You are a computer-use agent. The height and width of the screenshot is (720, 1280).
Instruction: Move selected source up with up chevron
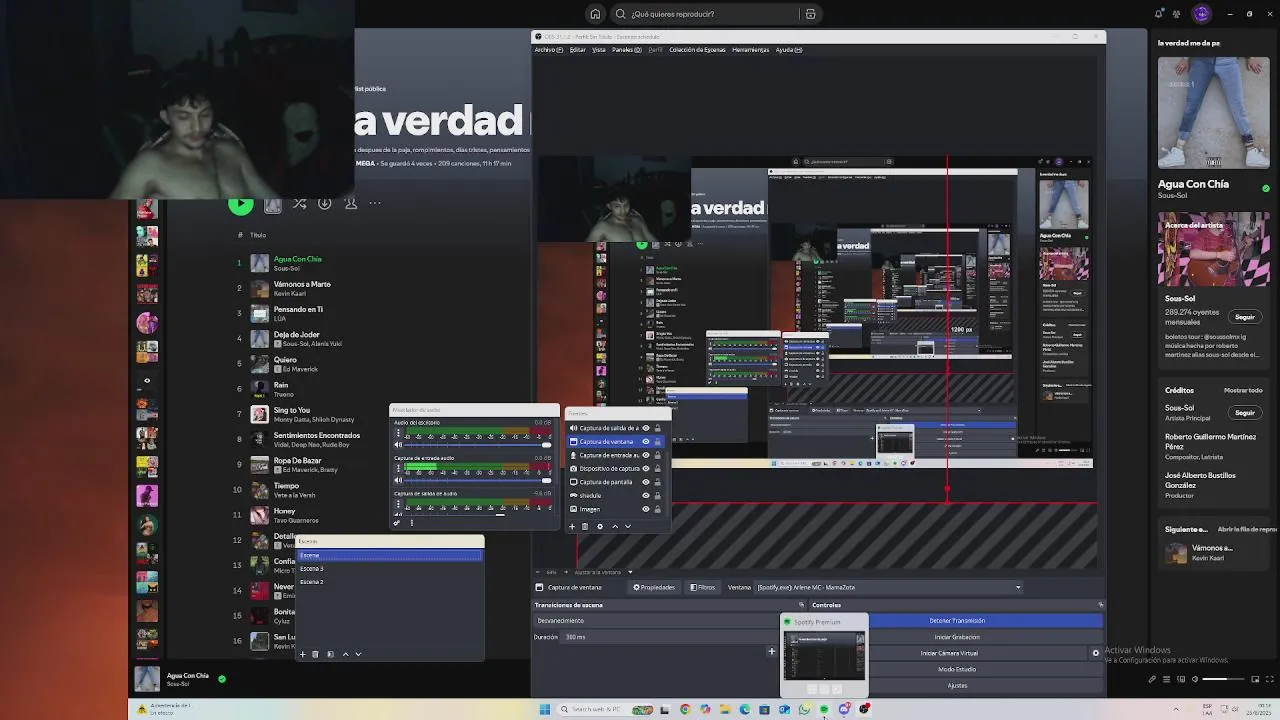pos(615,526)
